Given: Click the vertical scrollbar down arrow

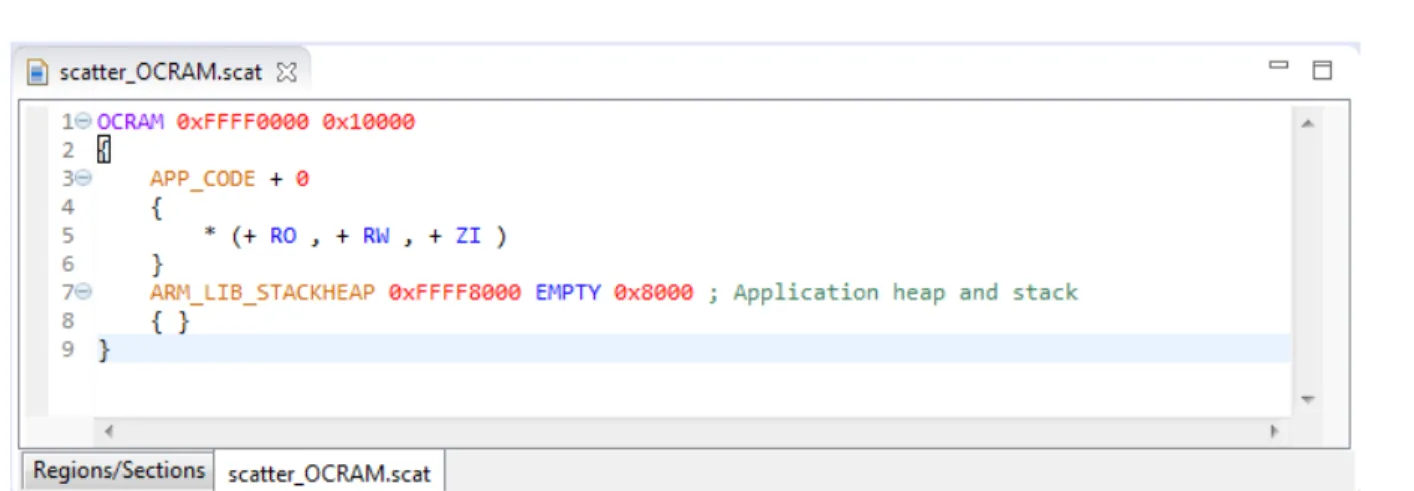Looking at the screenshot, I should click(1306, 399).
